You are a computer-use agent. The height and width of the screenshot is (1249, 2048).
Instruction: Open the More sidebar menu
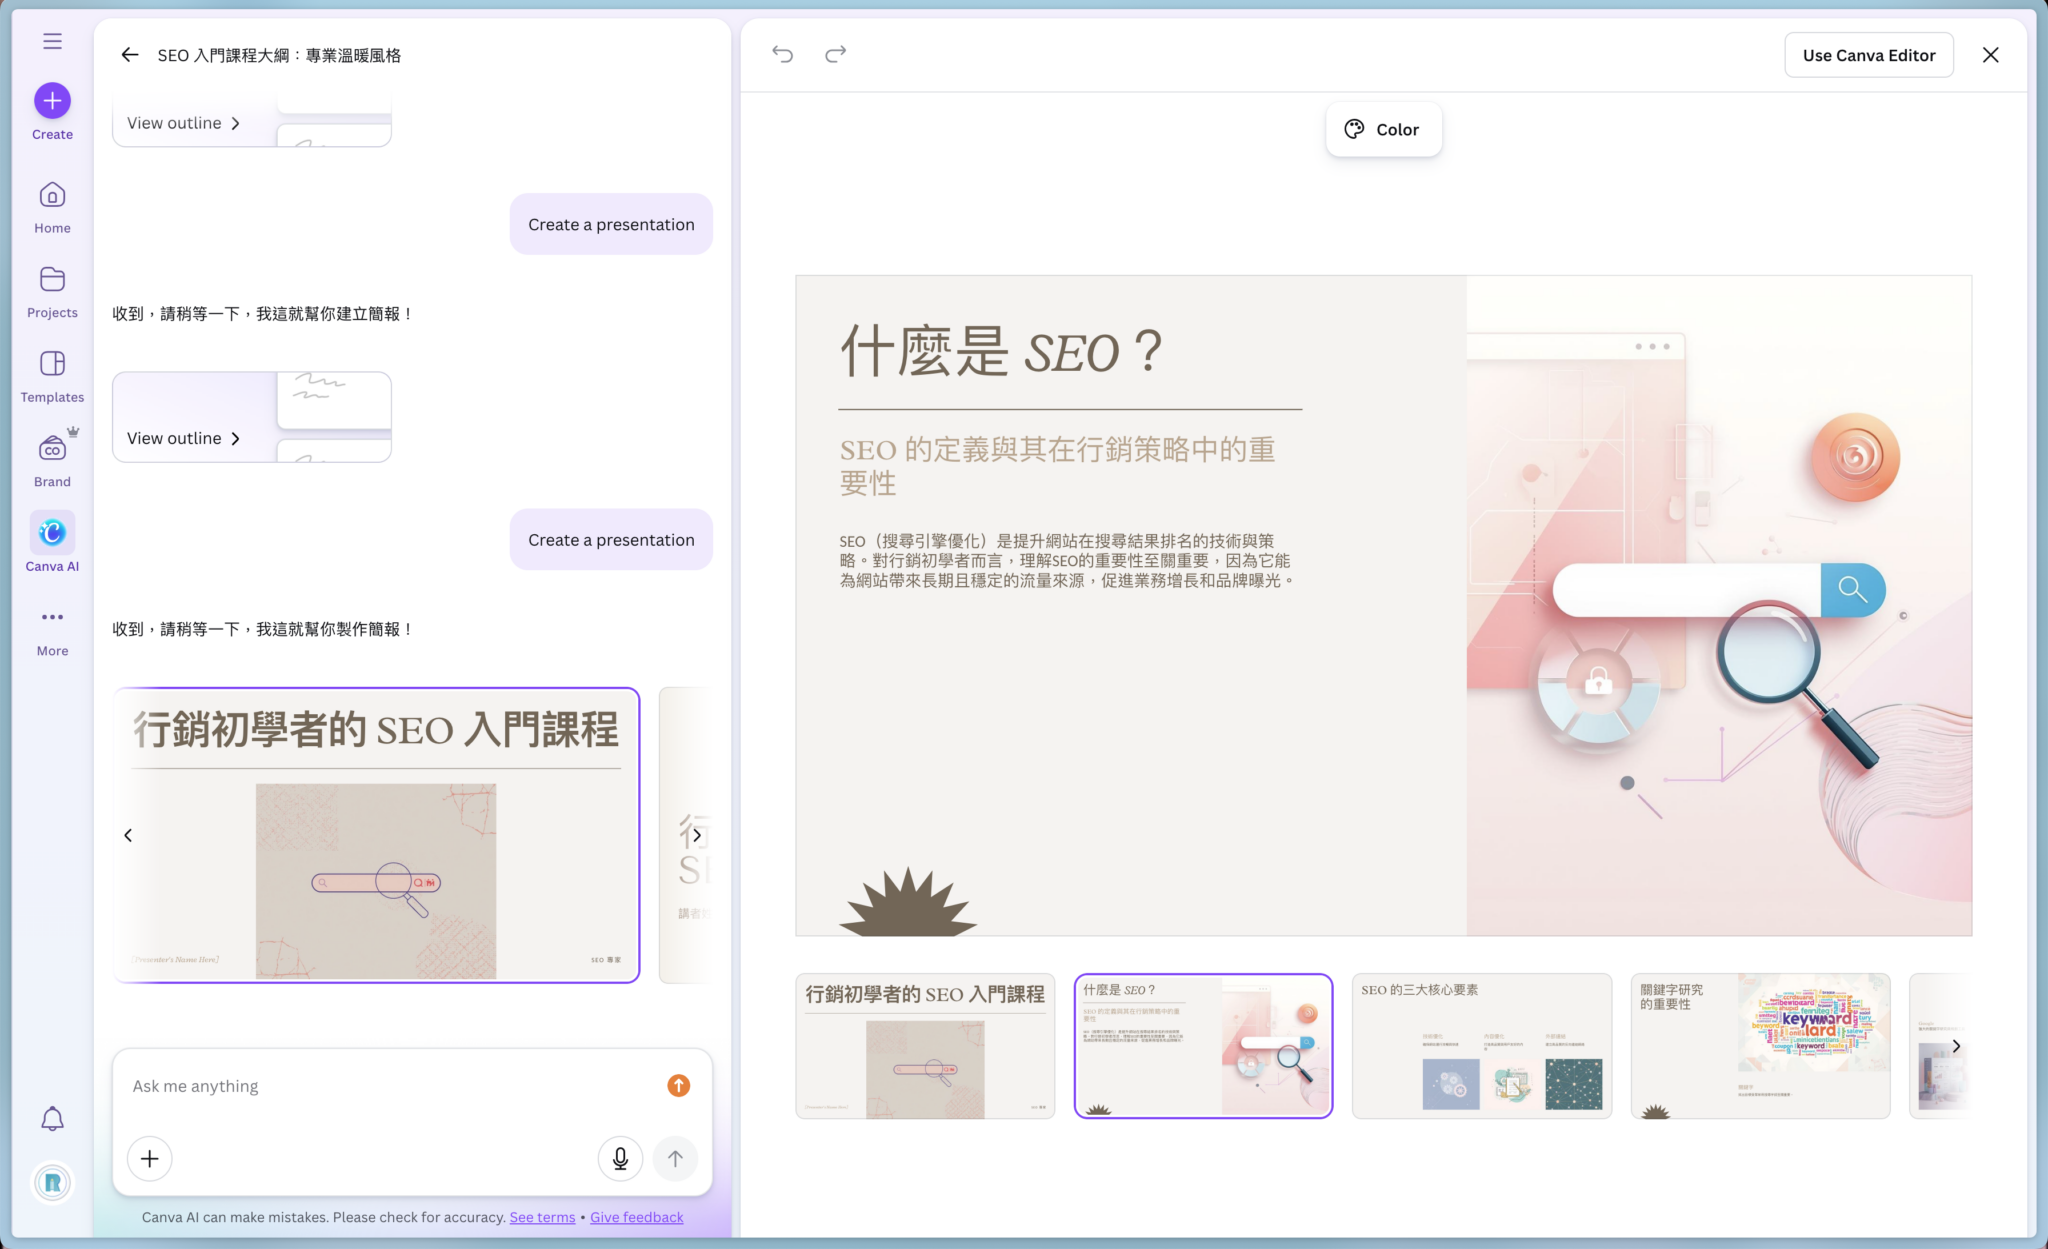[51, 617]
